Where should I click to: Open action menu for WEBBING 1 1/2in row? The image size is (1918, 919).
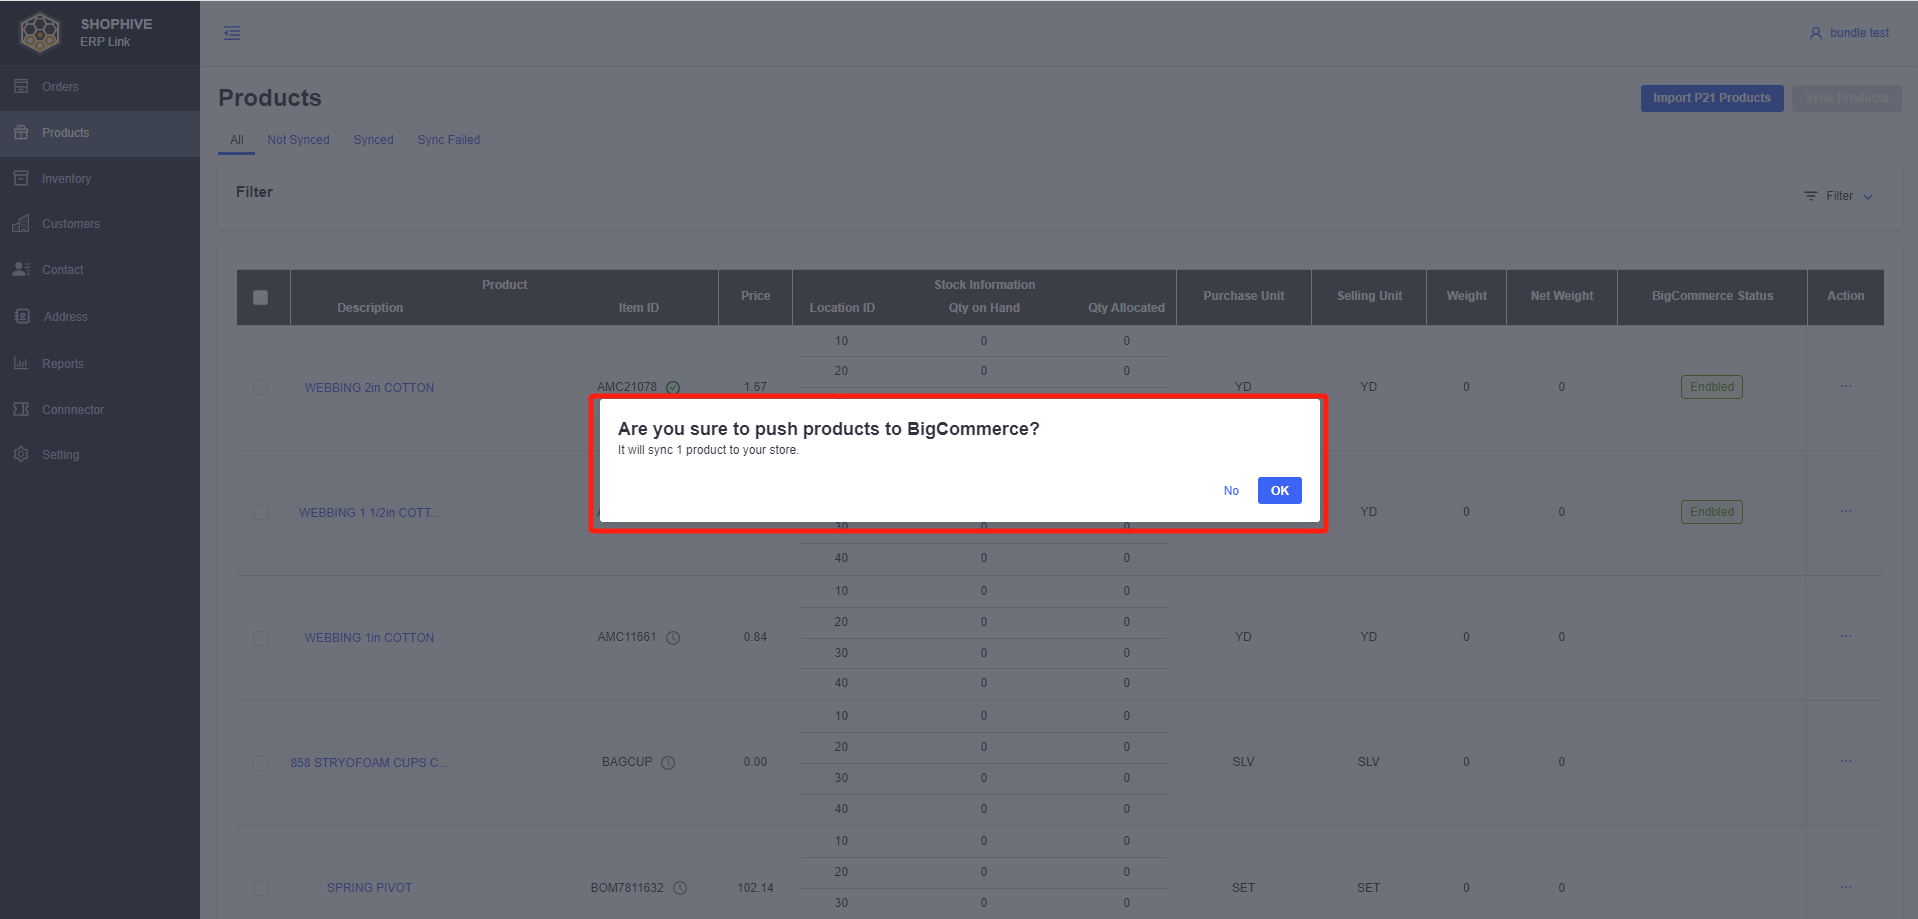(1846, 511)
